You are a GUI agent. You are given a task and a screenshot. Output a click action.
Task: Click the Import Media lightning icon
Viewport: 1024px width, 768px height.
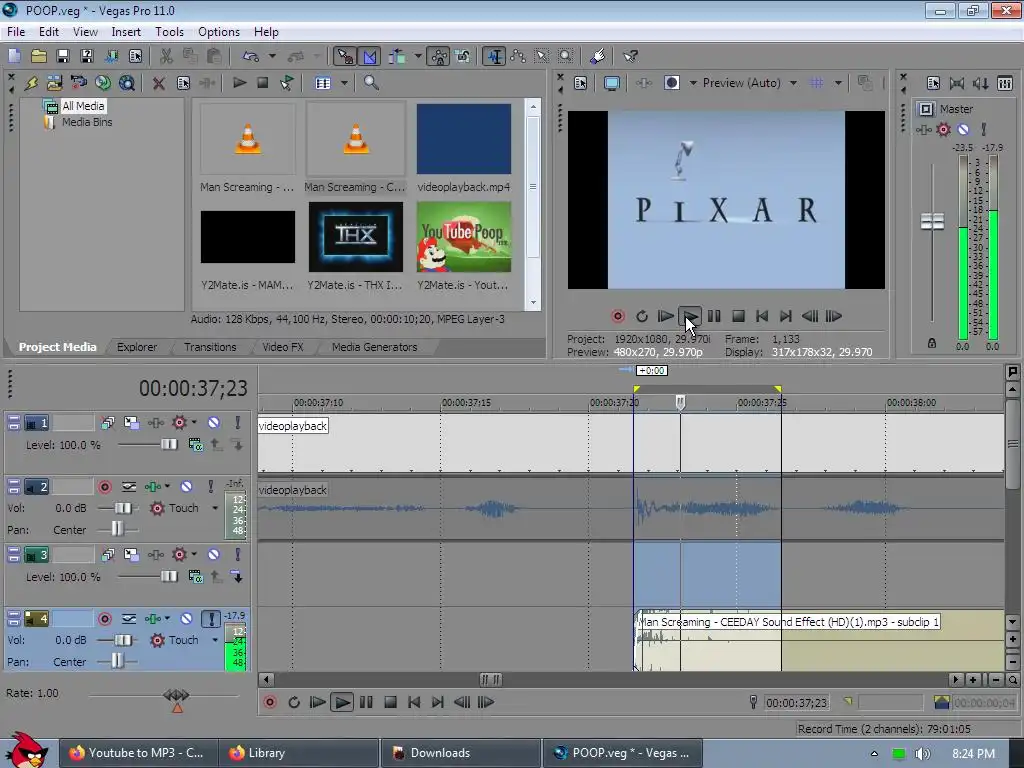pos(31,83)
